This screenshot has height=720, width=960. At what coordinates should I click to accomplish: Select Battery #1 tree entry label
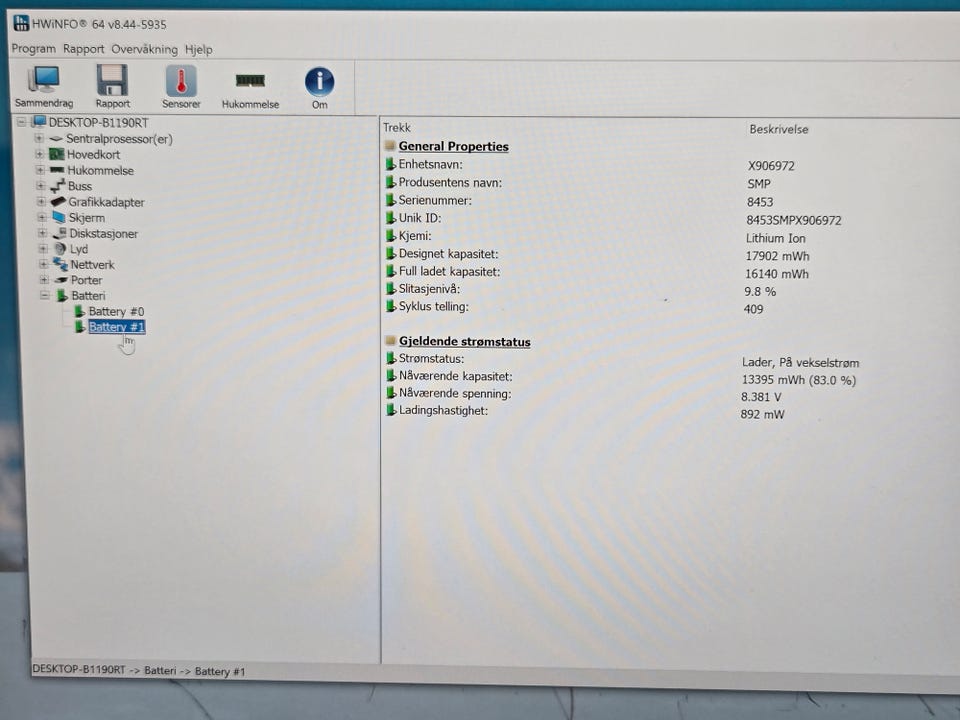(x=117, y=327)
